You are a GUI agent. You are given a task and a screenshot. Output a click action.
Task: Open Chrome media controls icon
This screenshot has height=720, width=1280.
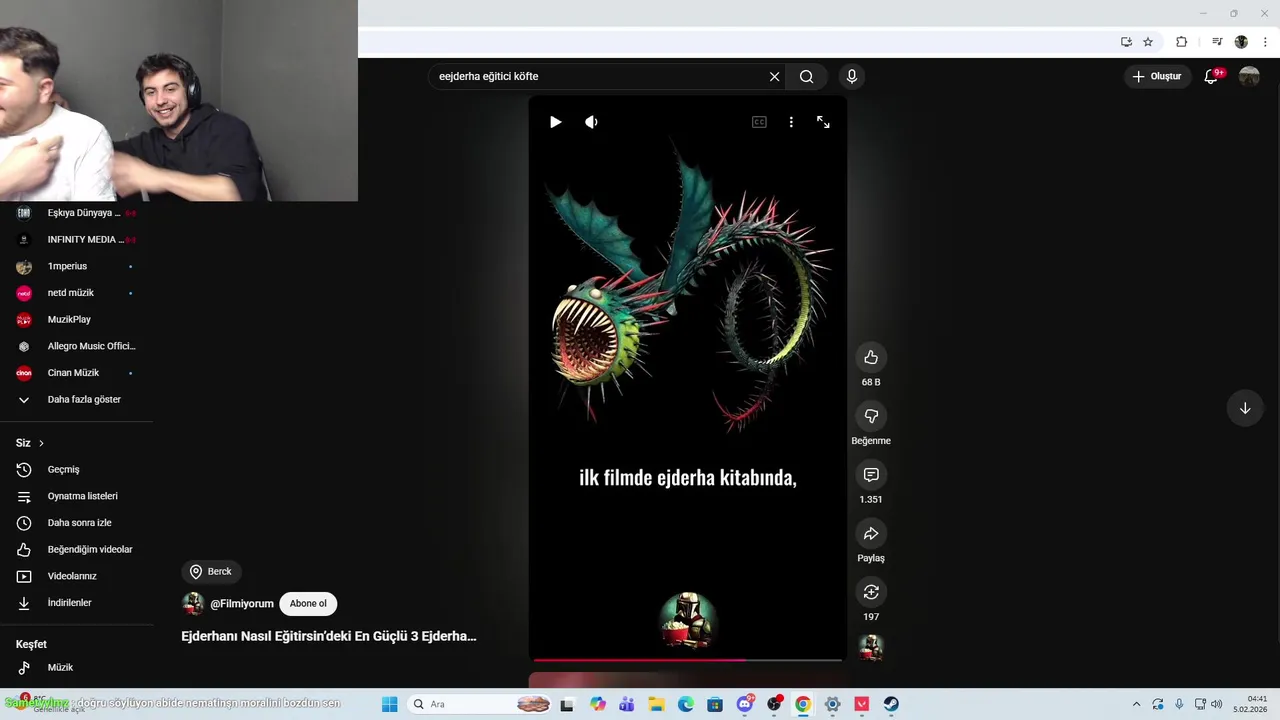(x=1217, y=42)
